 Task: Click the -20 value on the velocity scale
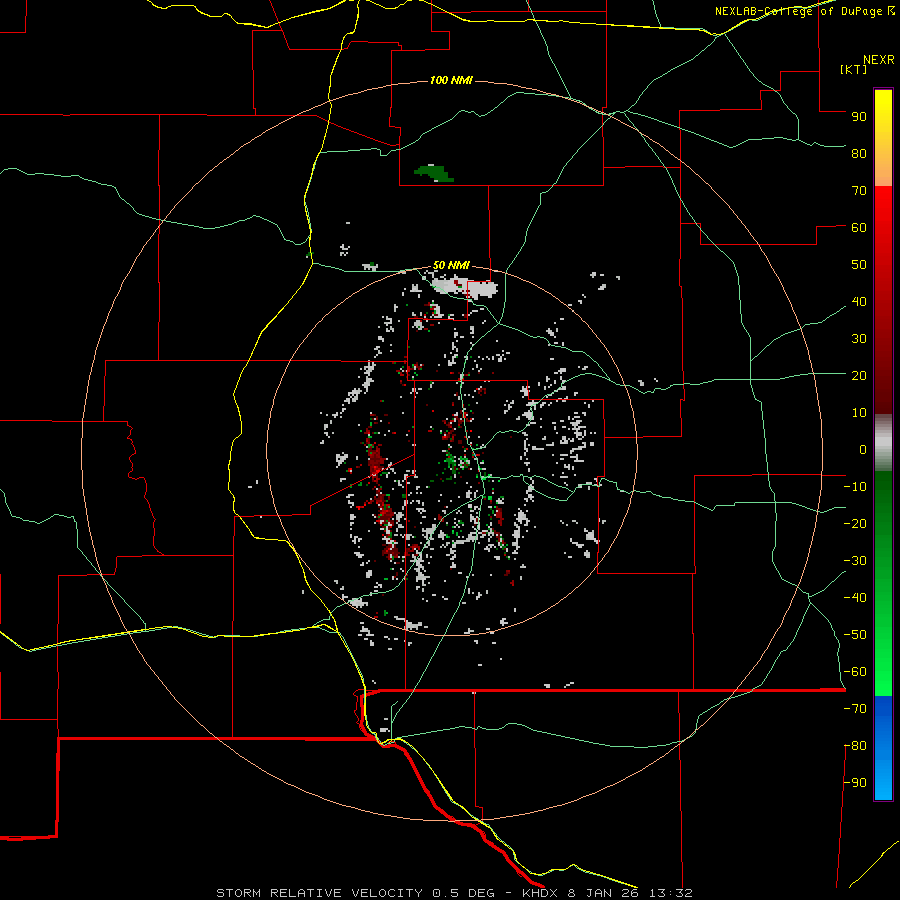point(855,523)
